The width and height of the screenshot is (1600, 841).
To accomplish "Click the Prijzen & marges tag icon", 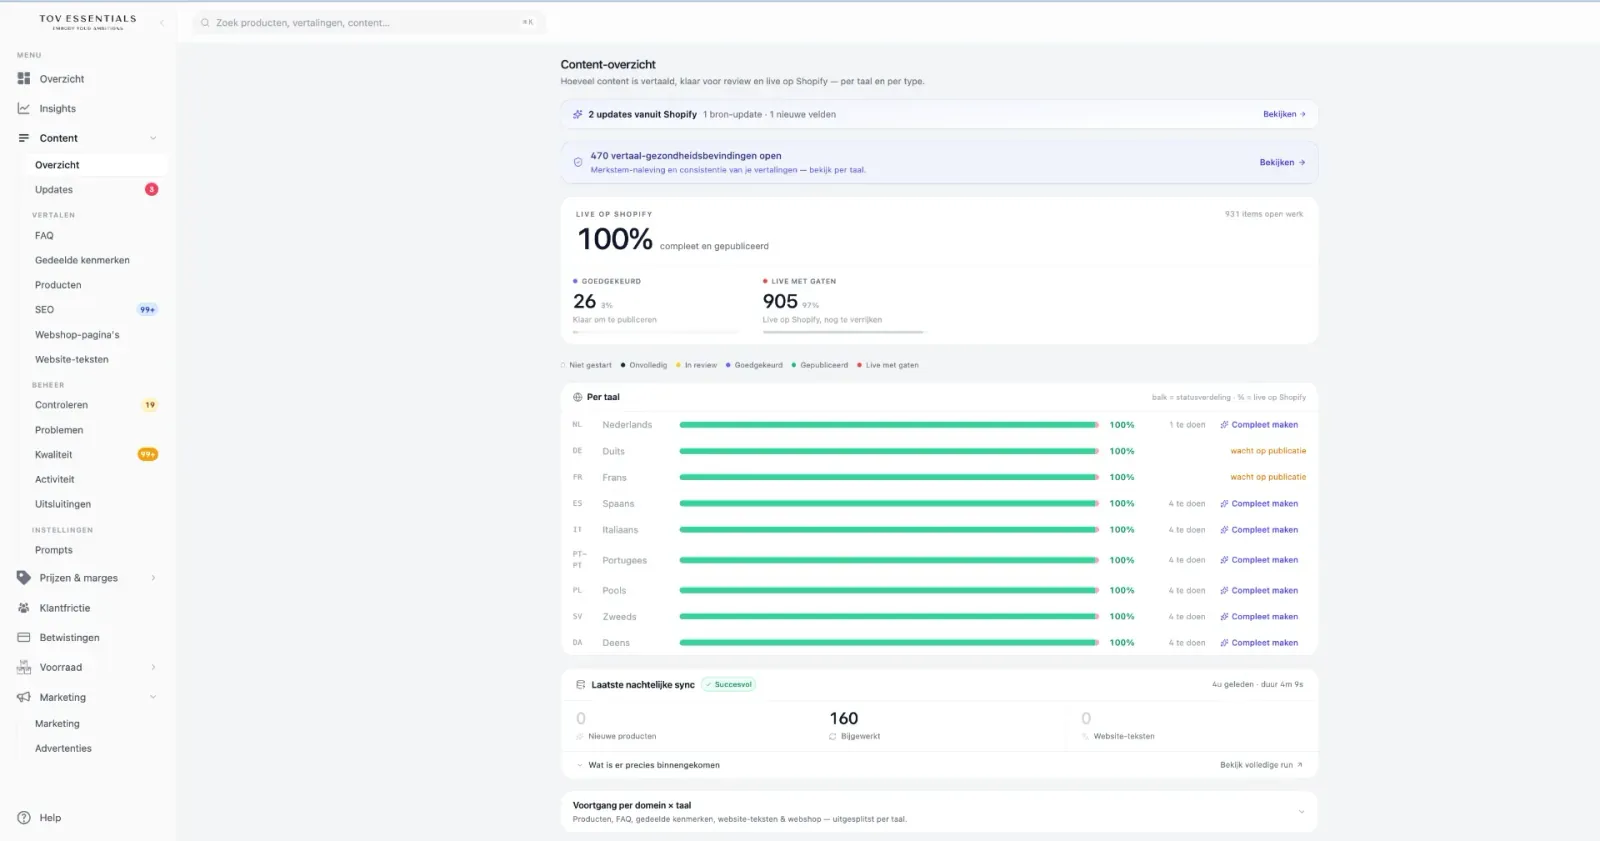I will pyautogui.click(x=24, y=577).
